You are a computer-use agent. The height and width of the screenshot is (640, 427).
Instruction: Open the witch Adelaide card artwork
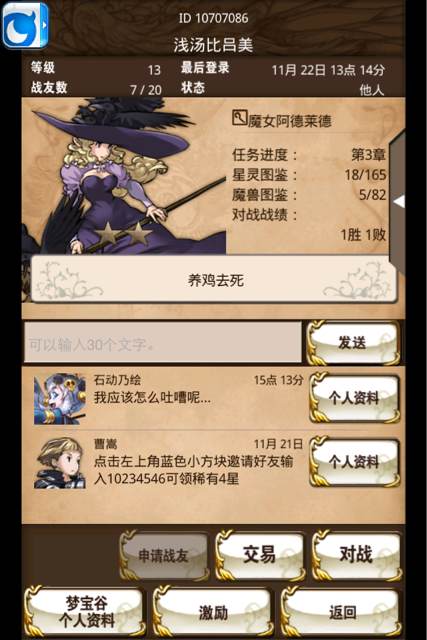coord(124,176)
